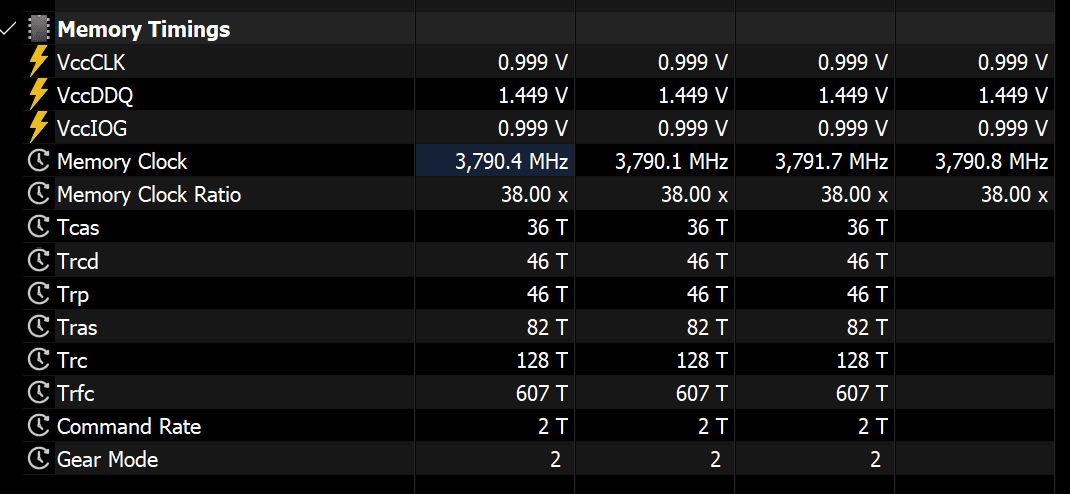Click the 3,790.8 MHz Memory Clock value

[x=992, y=162]
